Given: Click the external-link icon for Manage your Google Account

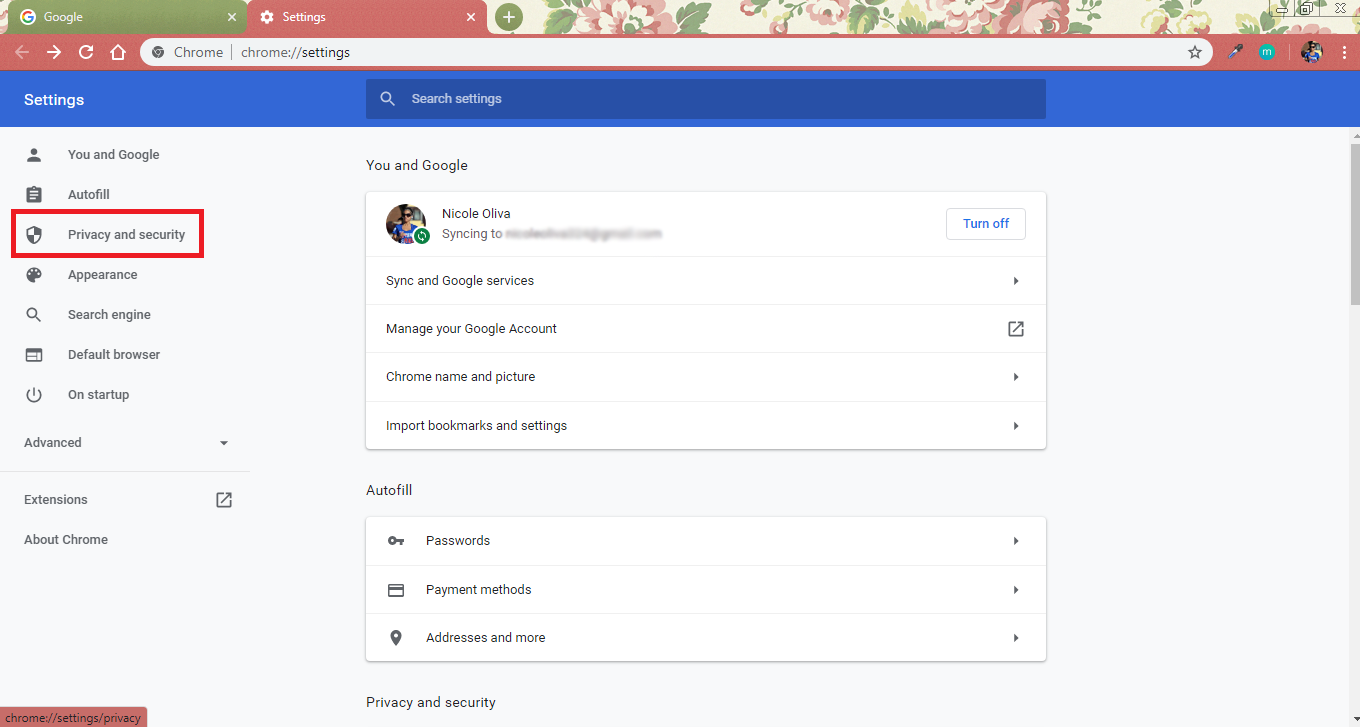Looking at the screenshot, I should pyautogui.click(x=1016, y=329).
